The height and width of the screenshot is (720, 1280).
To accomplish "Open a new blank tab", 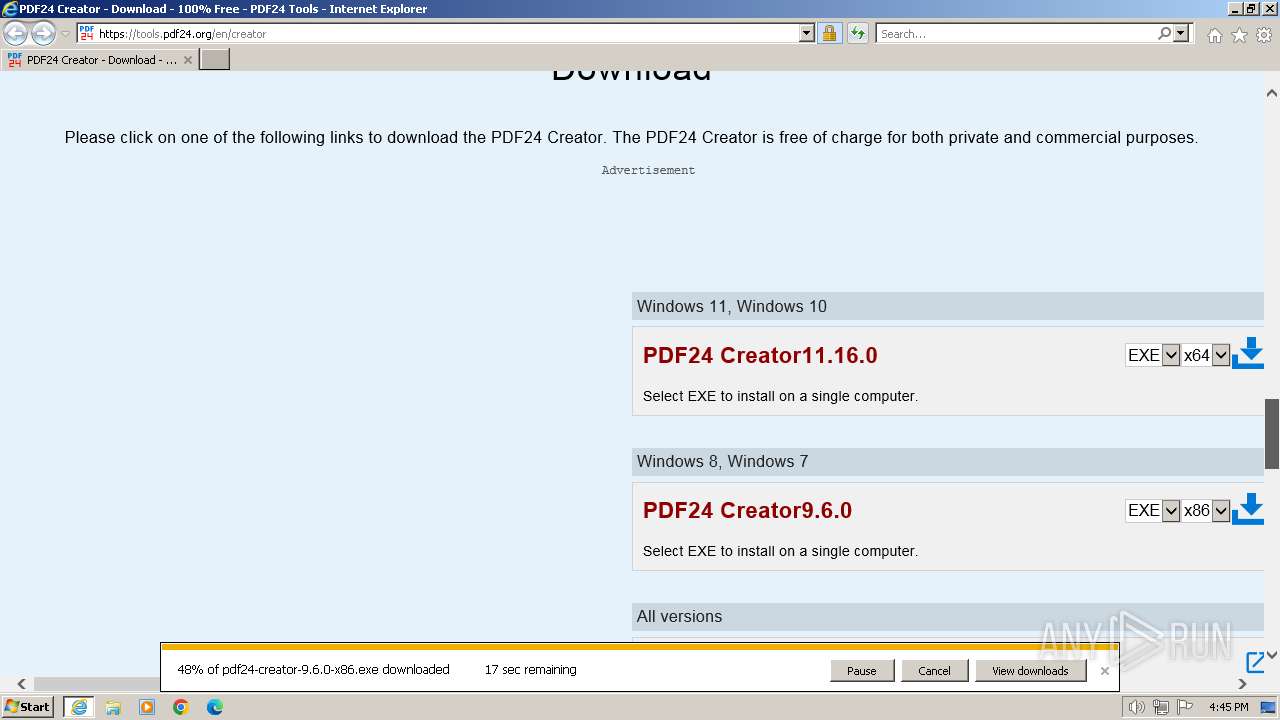I will 215,60.
